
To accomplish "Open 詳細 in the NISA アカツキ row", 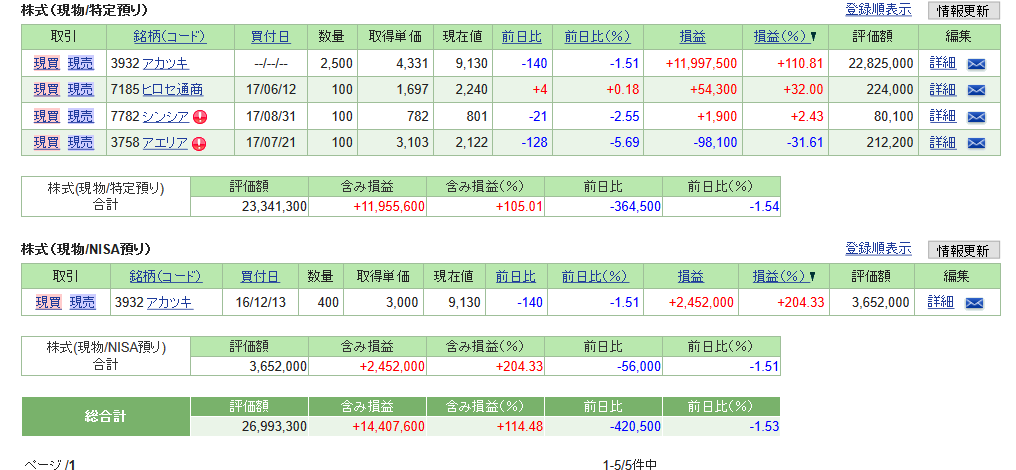I will click(x=940, y=301).
